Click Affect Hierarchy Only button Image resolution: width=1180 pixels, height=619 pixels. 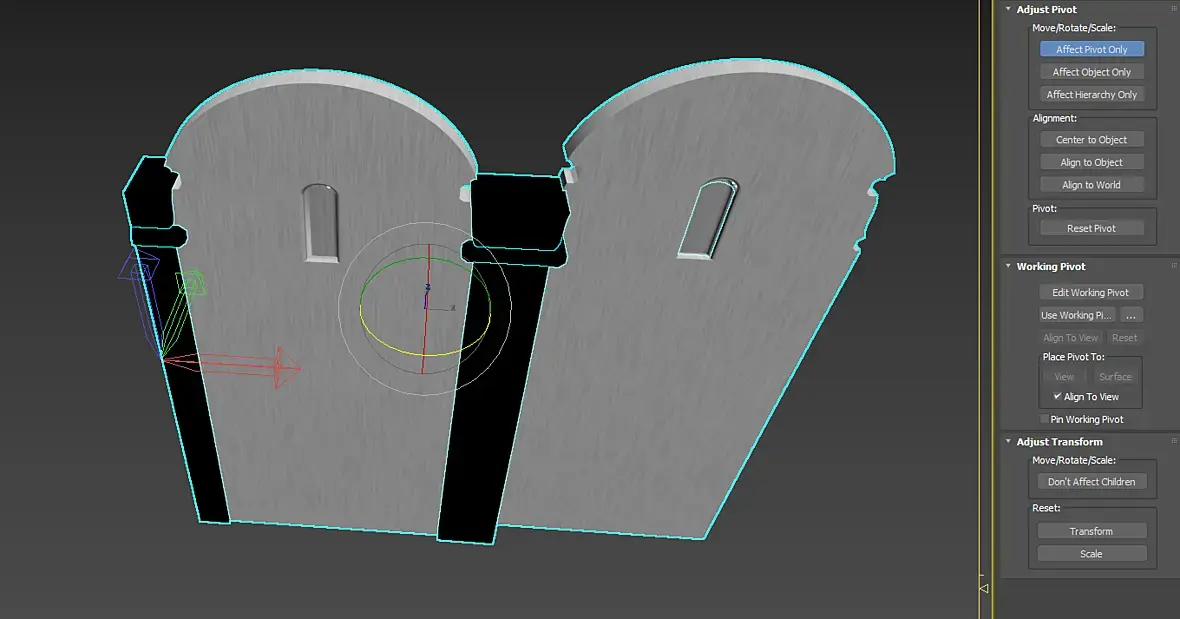click(x=1091, y=95)
